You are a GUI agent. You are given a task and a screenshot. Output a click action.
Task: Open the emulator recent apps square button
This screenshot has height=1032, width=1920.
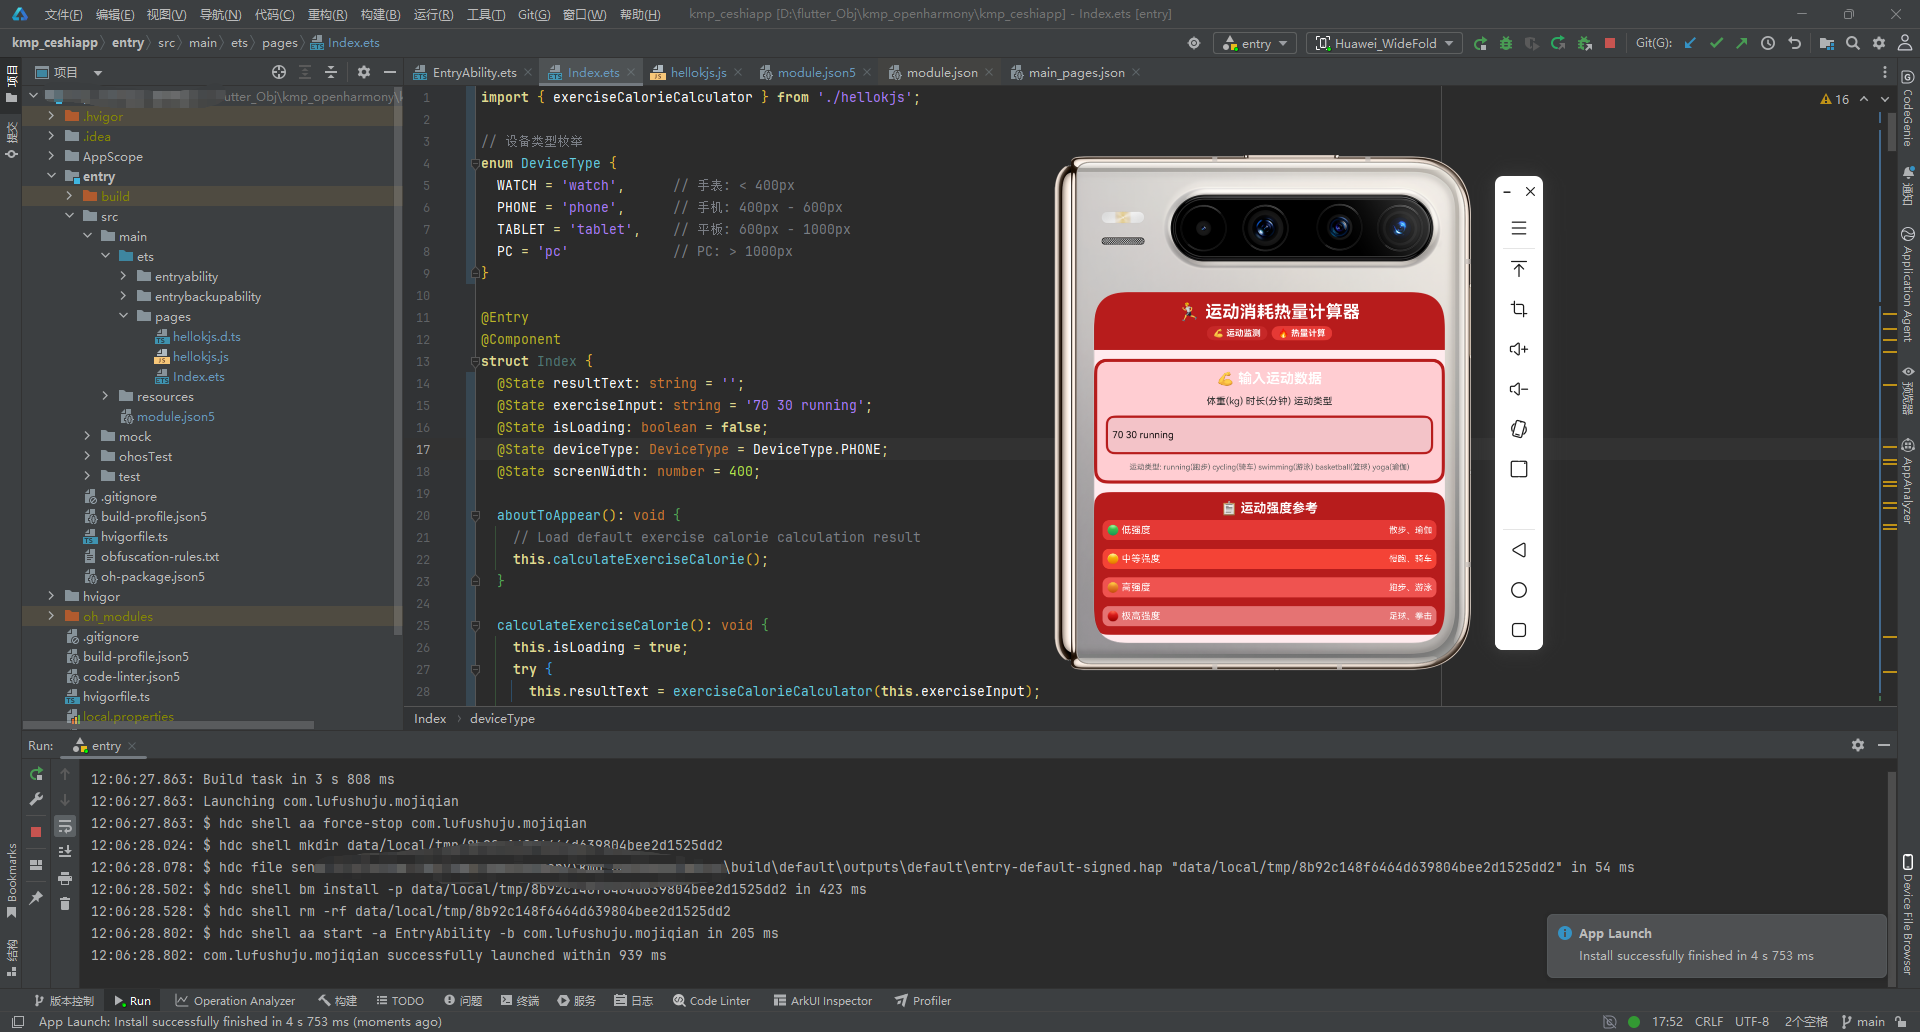[1519, 630]
